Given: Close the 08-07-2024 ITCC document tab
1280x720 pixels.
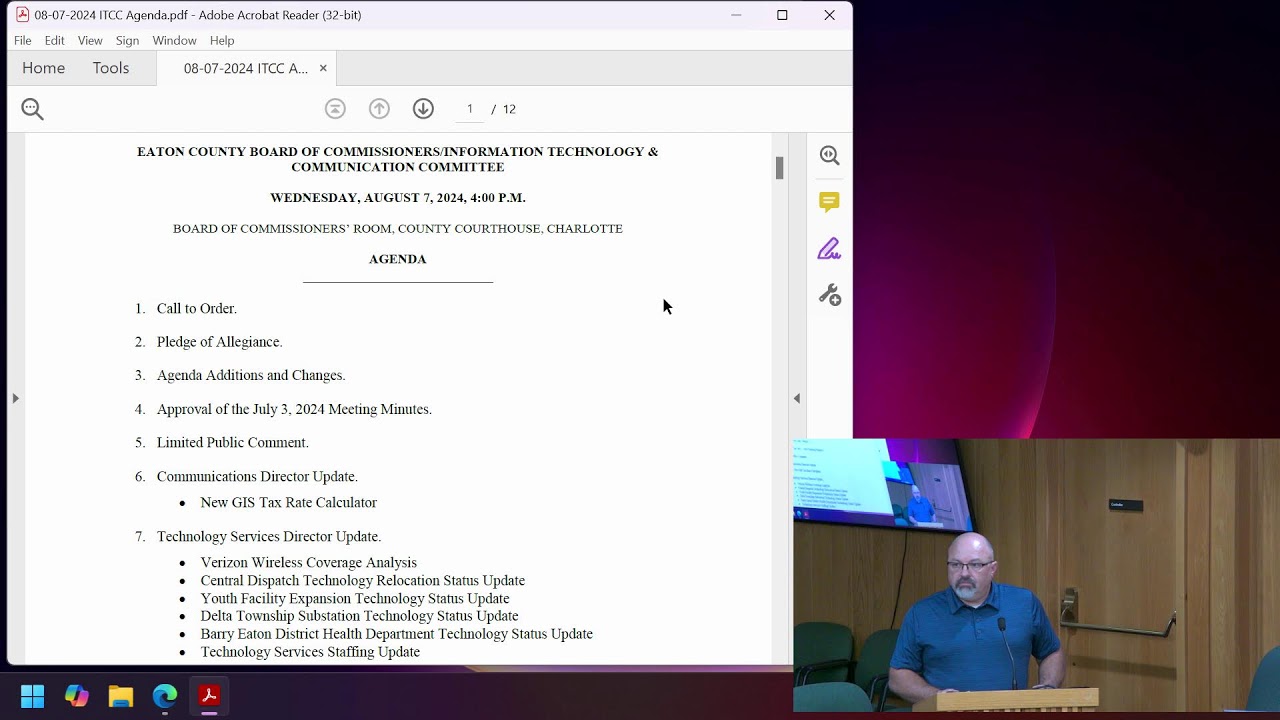Looking at the screenshot, I should (323, 68).
